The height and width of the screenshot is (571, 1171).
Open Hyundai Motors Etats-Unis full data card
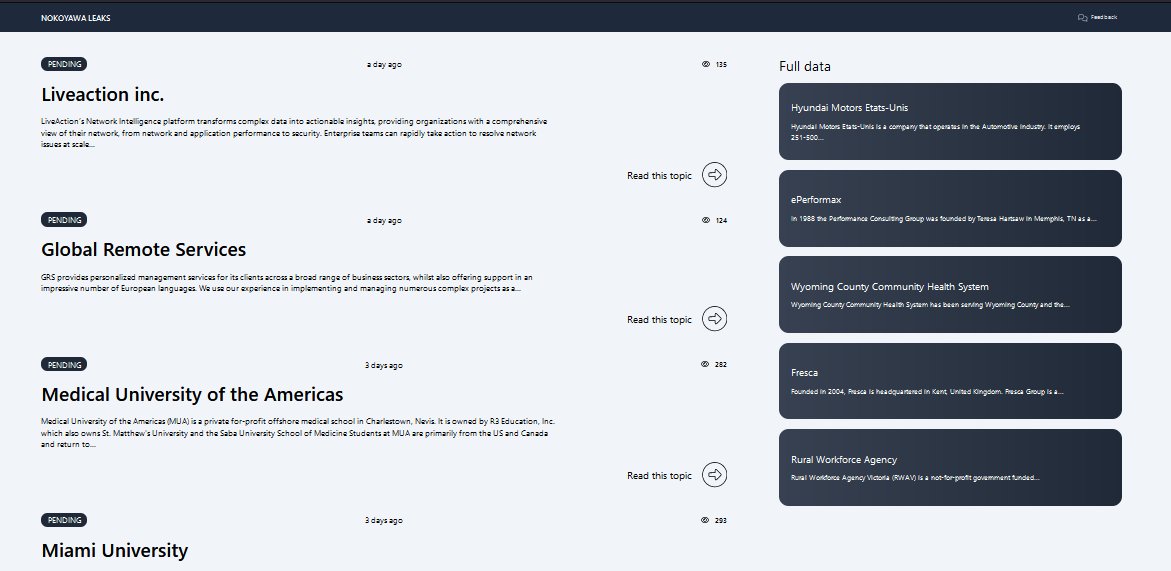point(950,122)
